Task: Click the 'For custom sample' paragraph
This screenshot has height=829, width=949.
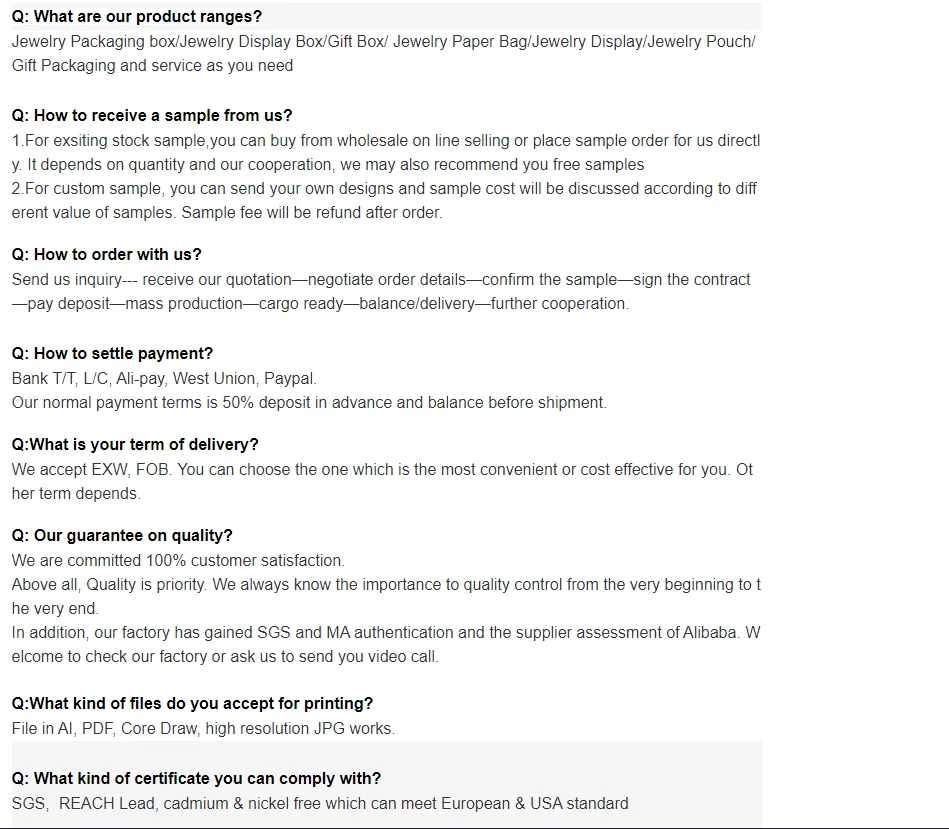Action: pyautogui.click(x=384, y=189)
